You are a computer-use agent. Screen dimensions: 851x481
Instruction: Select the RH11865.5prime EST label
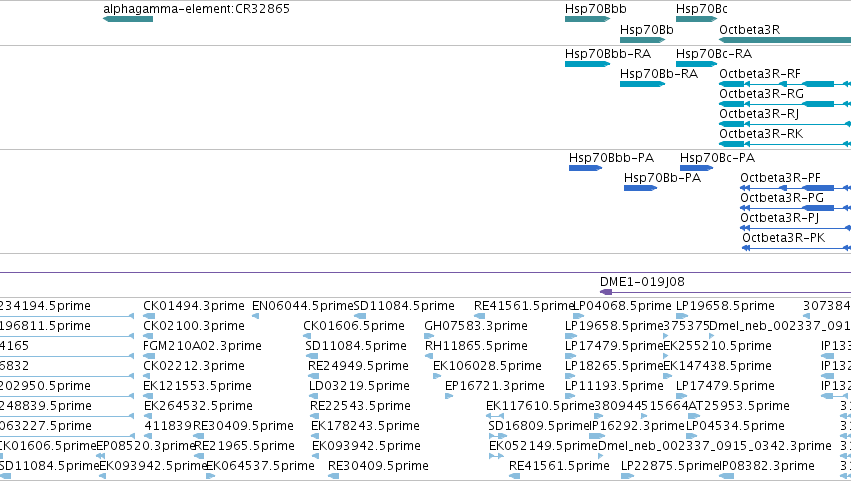pyautogui.click(x=476, y=346)
